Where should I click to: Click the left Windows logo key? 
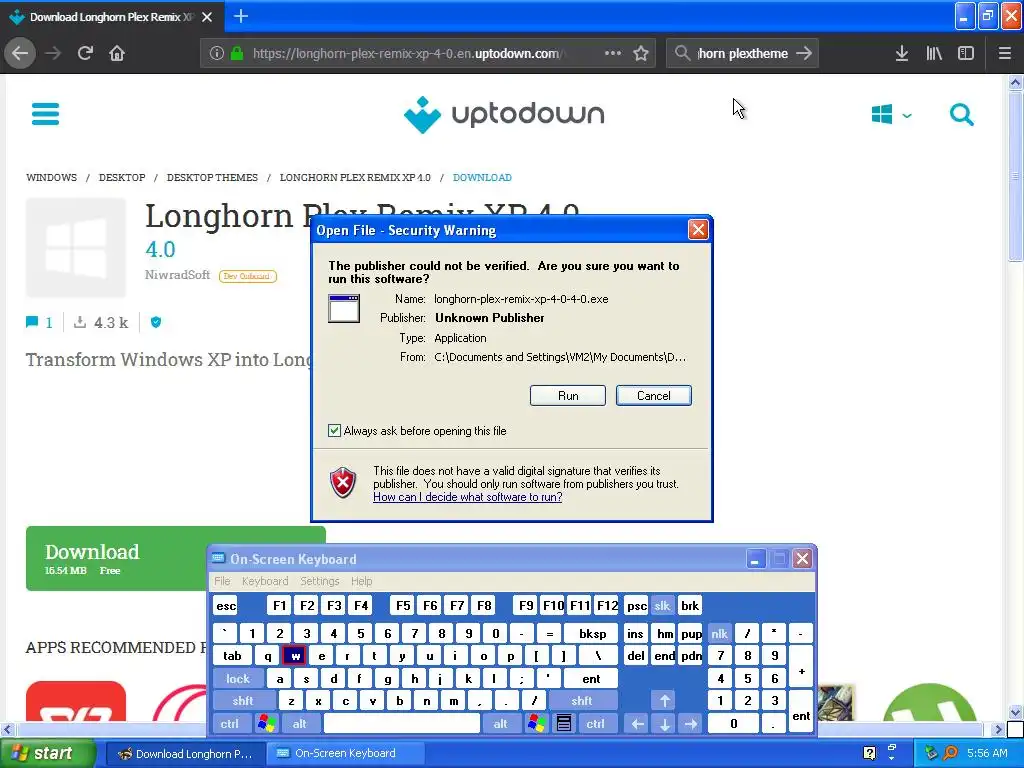[266, 724]
